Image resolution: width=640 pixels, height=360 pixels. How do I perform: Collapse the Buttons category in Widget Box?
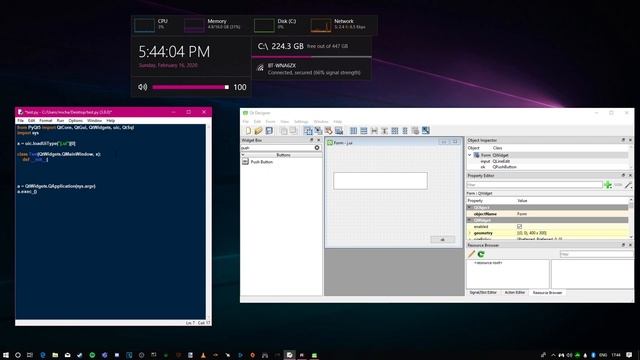243,155
